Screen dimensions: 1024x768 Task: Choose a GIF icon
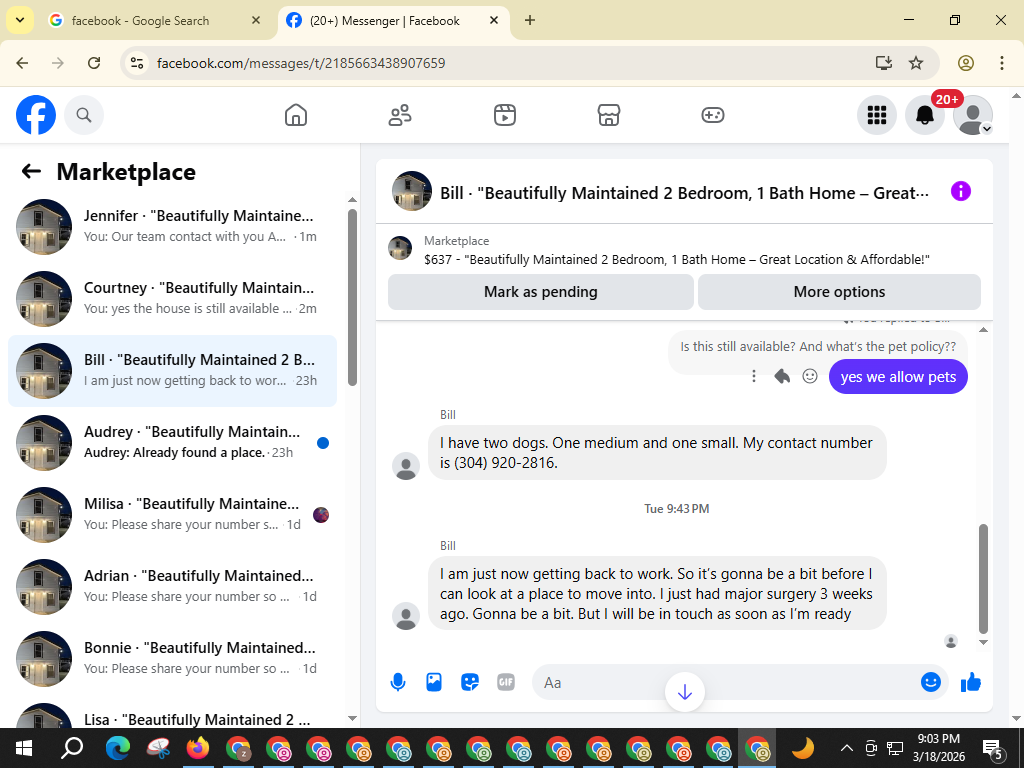(x=505, y=682)
